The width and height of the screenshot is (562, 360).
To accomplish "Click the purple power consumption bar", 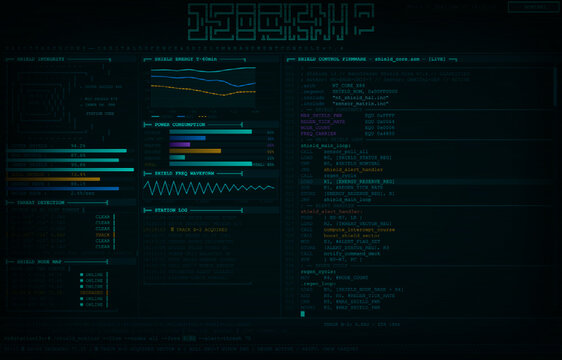I will pos(180,145).
